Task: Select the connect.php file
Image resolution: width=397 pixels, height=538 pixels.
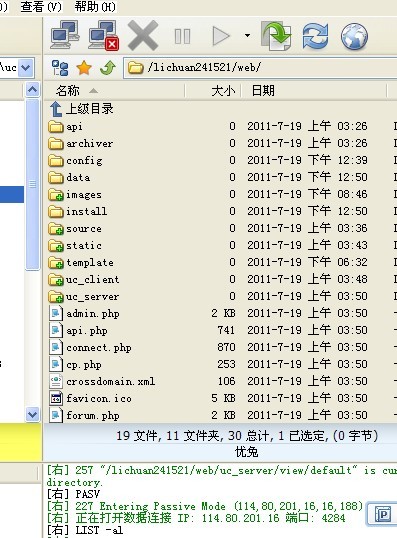Action: pyautogui.click(x=90, y=348)
